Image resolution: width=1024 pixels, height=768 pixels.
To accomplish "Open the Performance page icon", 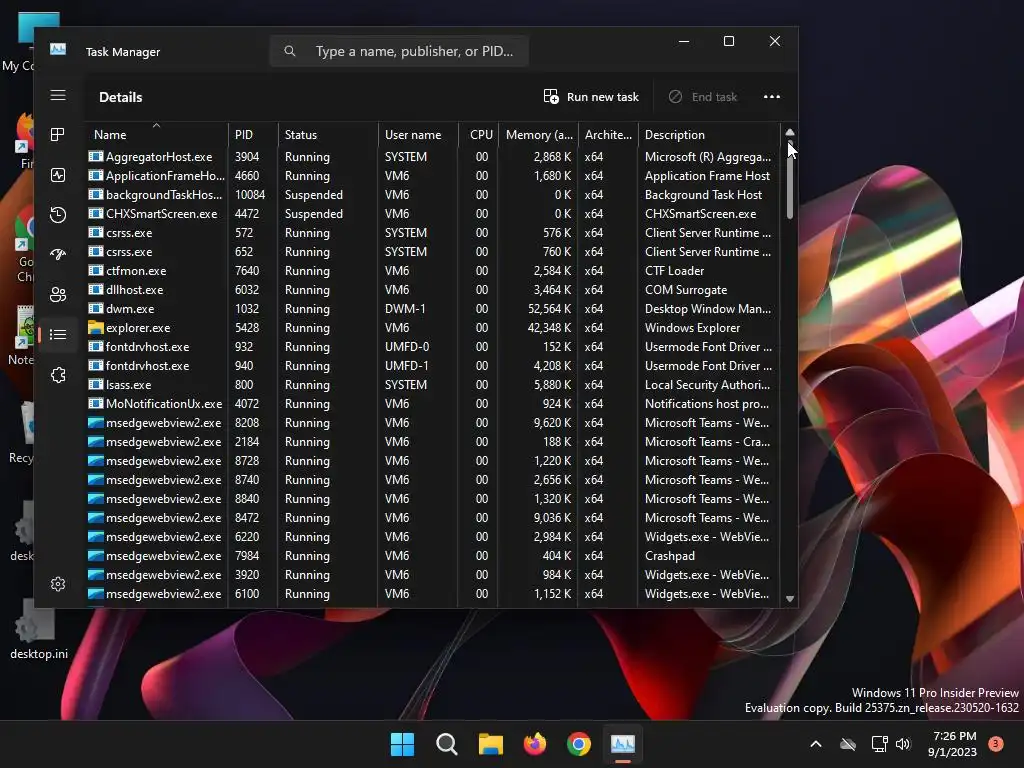I will pyautogui.click(x=58, y=175).
